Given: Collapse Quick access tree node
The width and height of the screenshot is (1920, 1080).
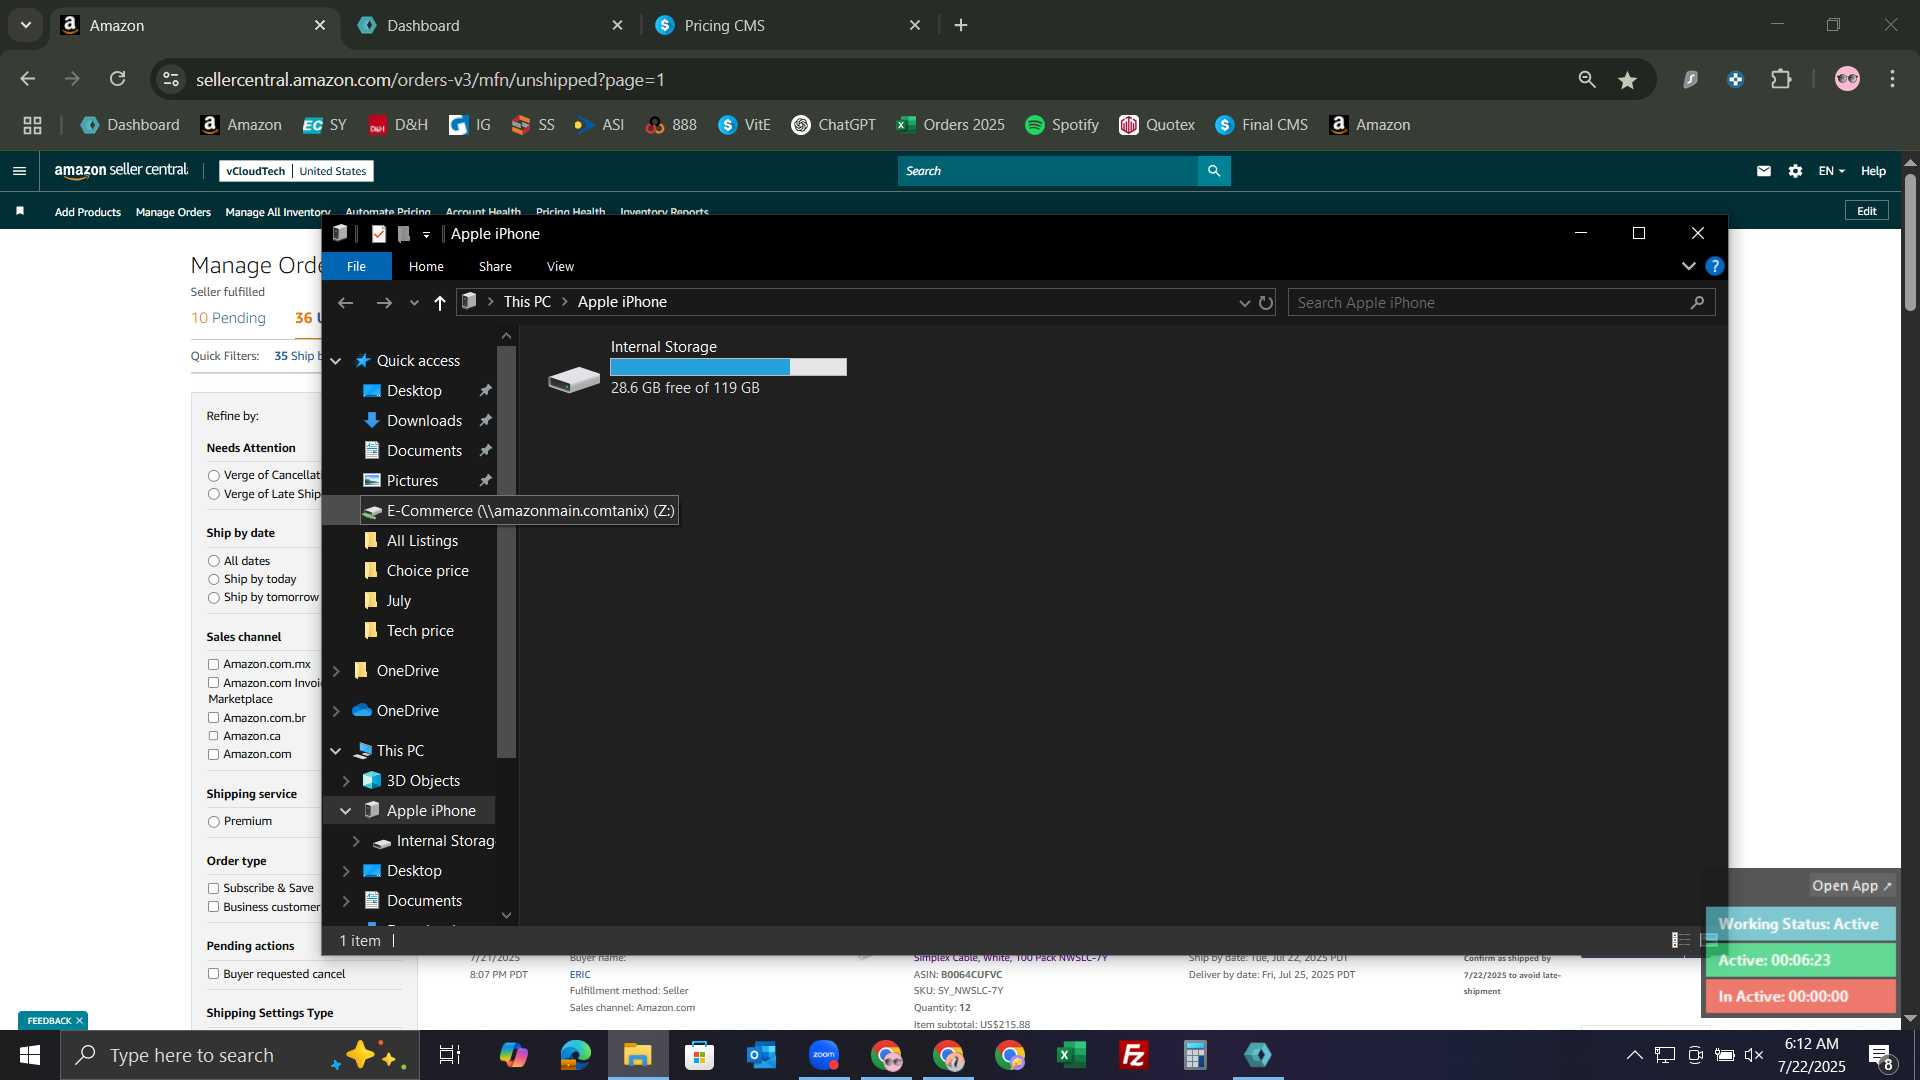Looking at the screenshot, I should (336, 361).
